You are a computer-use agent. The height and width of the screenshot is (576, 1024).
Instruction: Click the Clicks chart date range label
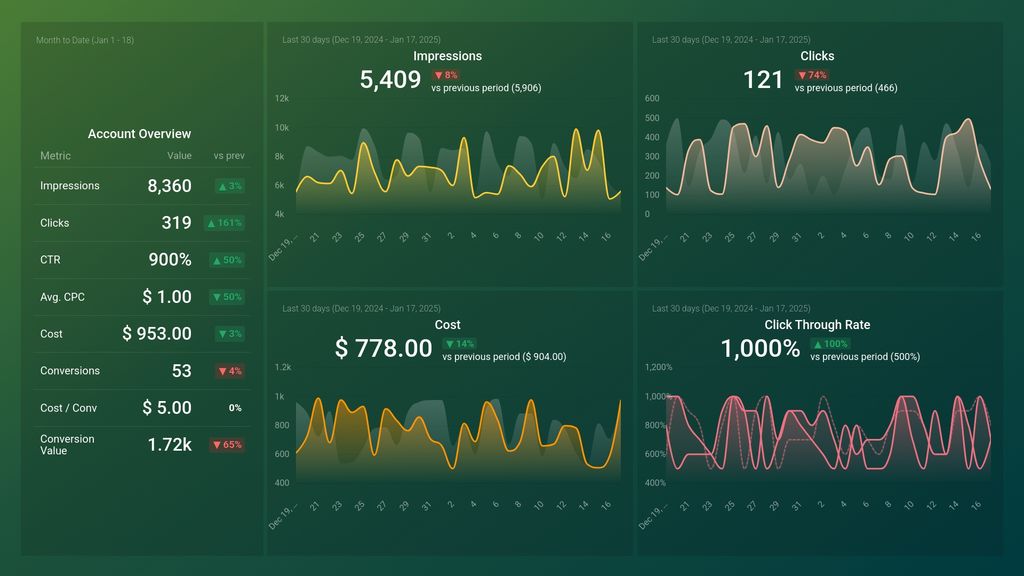point(731,40)
